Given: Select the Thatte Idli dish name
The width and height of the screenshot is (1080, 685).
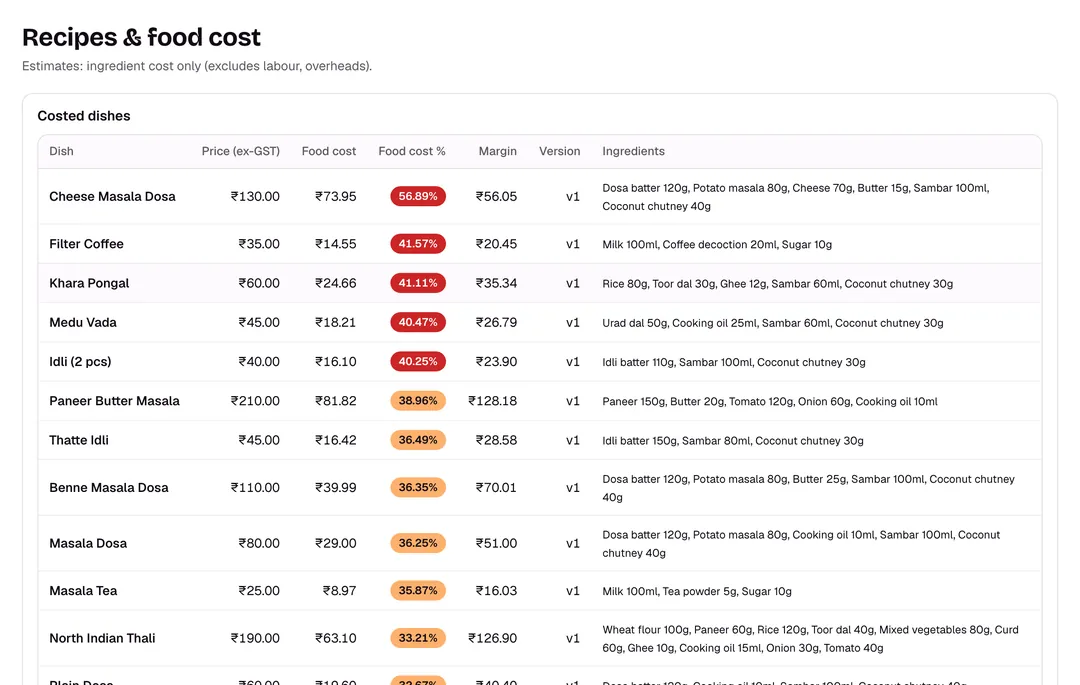Looking at the screenshot, I should pos(79,441).
